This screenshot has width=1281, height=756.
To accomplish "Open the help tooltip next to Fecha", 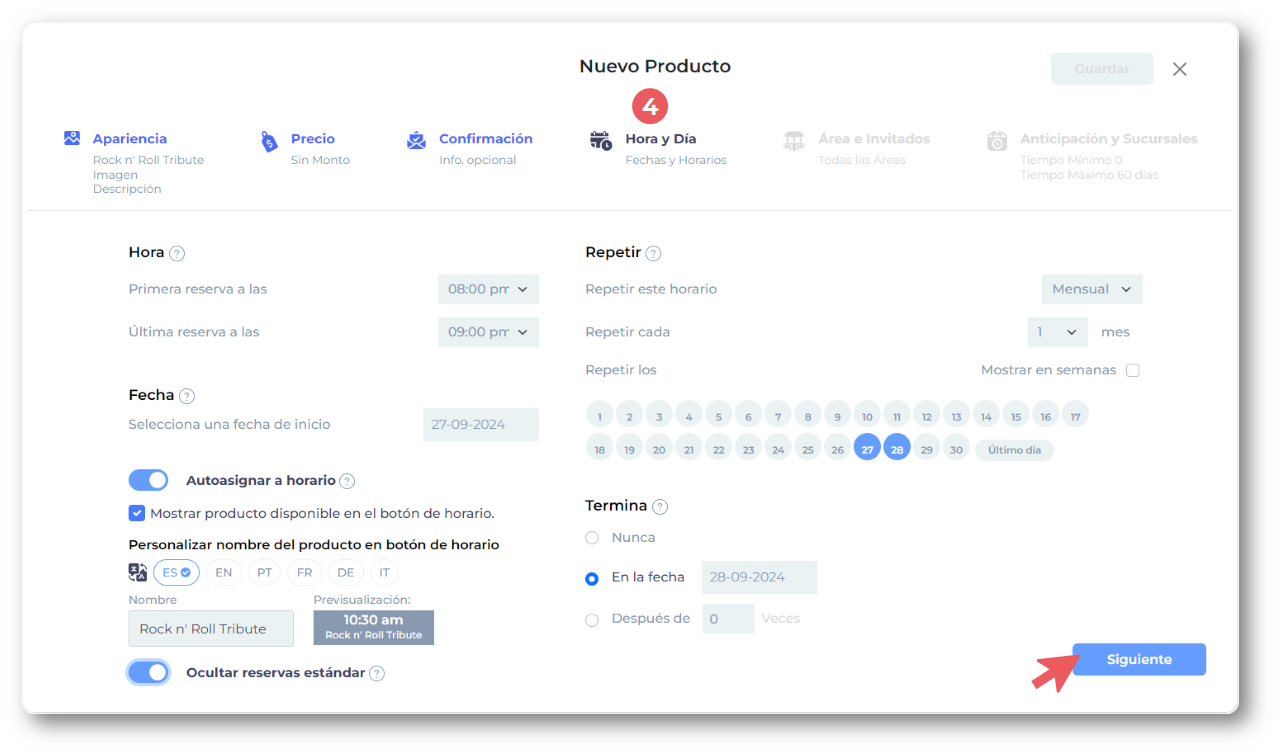I will coord(187,396).
